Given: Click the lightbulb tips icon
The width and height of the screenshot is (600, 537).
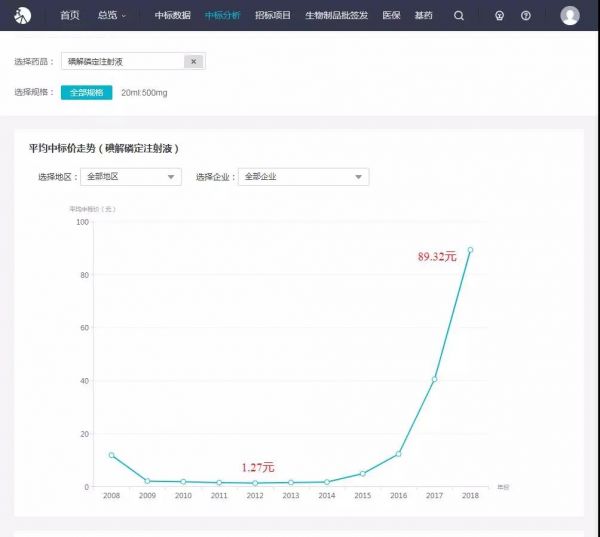Looking at the screenshot, I should point(500,16).
